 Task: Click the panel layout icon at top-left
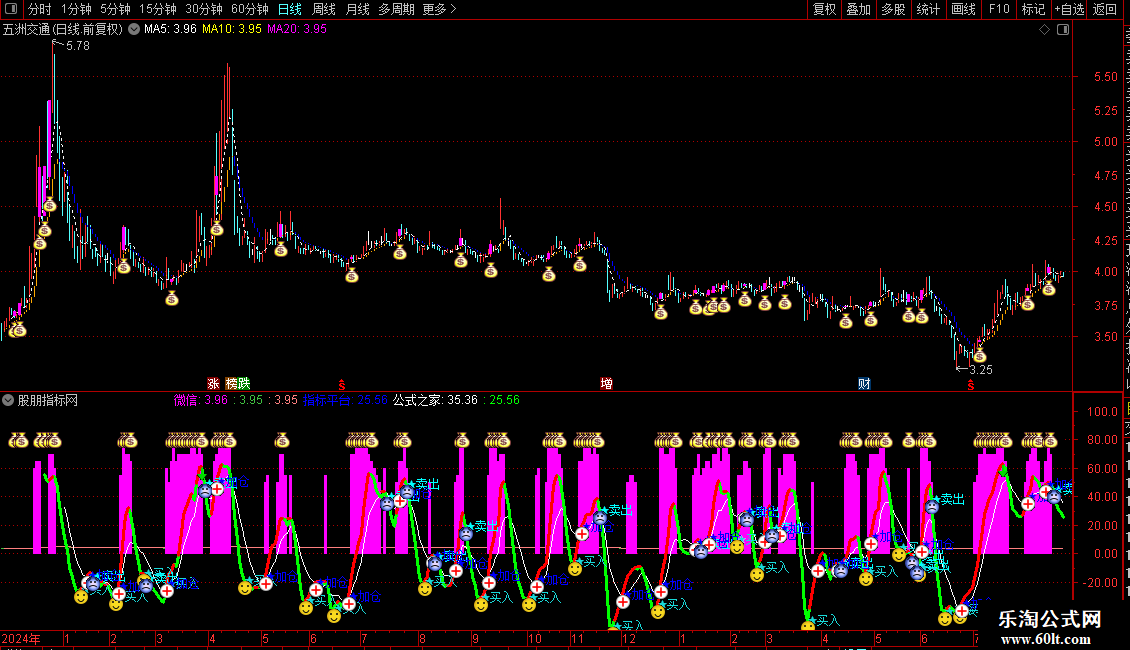pyautogui.click(x=11, y=9)
